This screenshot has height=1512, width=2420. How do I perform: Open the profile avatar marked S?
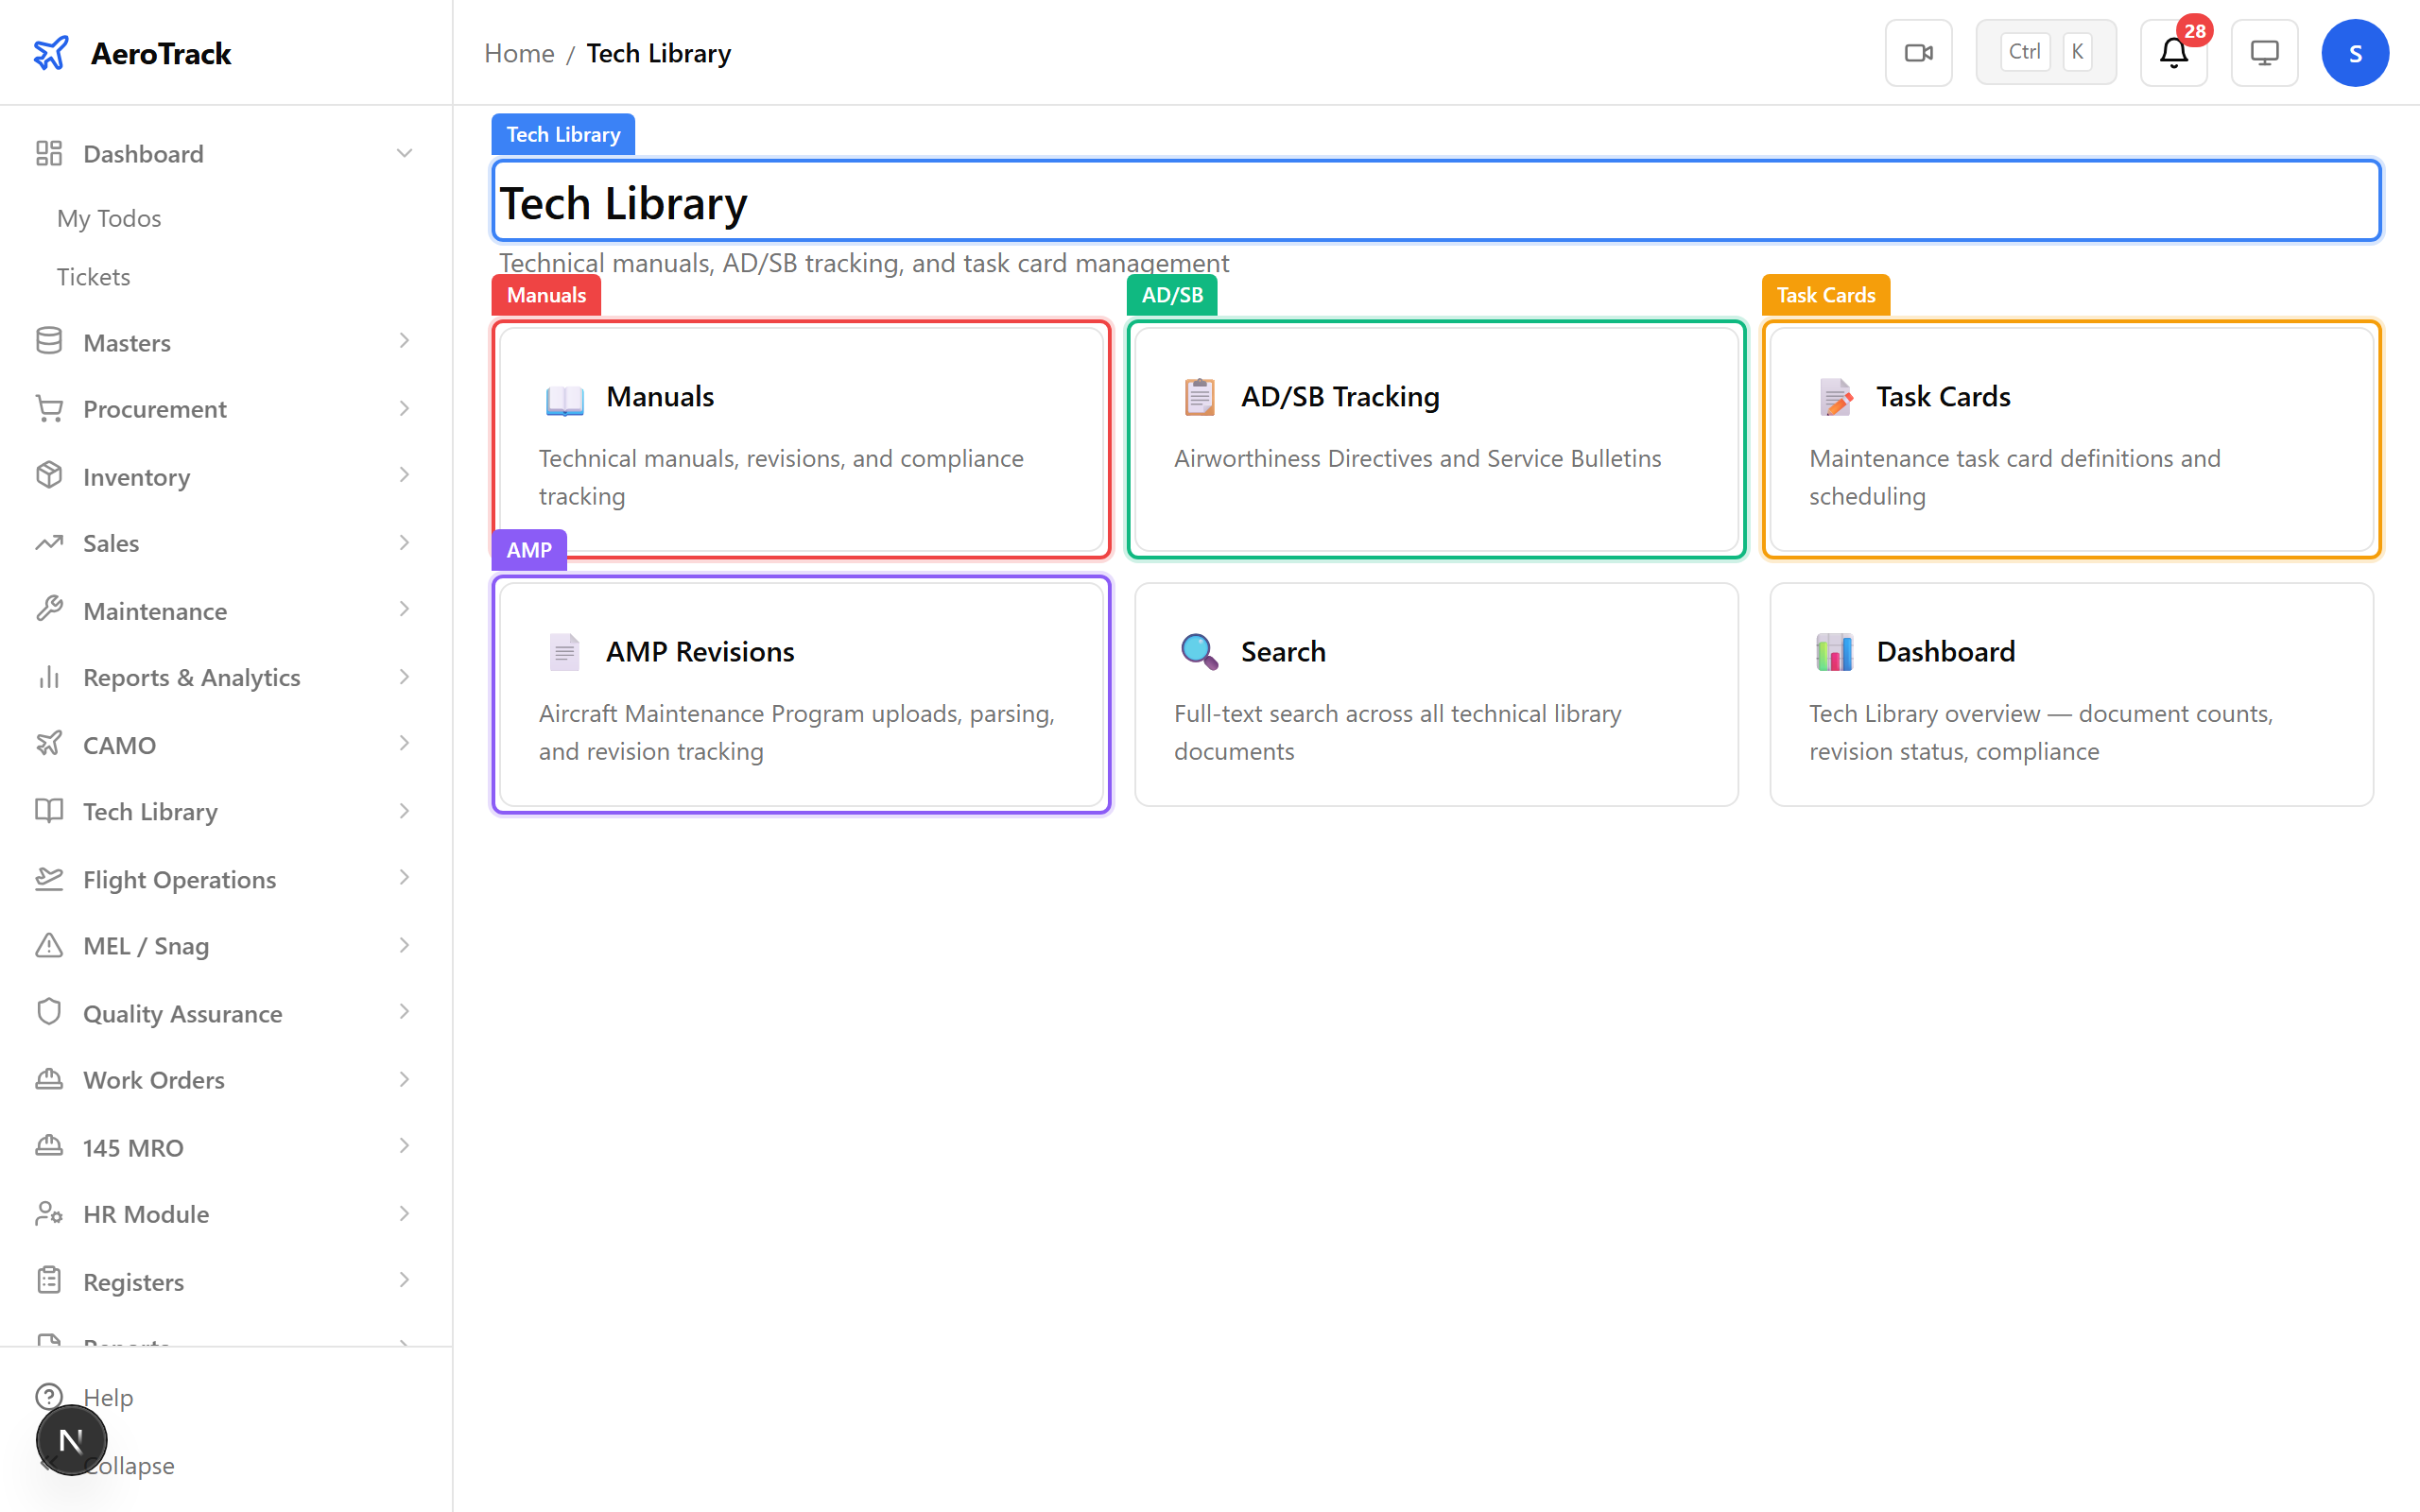2355,52
